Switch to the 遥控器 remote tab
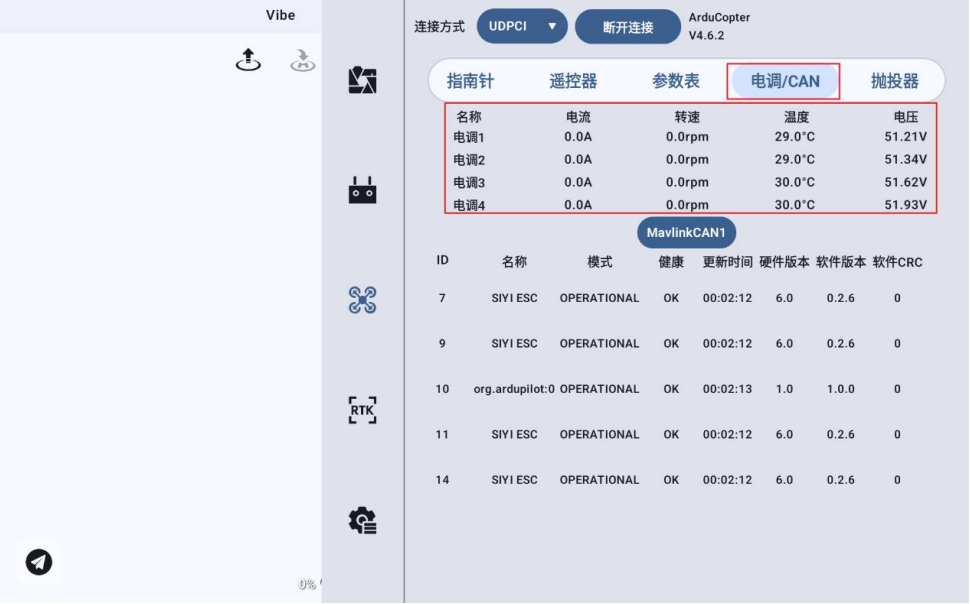 tap(573, 82)
